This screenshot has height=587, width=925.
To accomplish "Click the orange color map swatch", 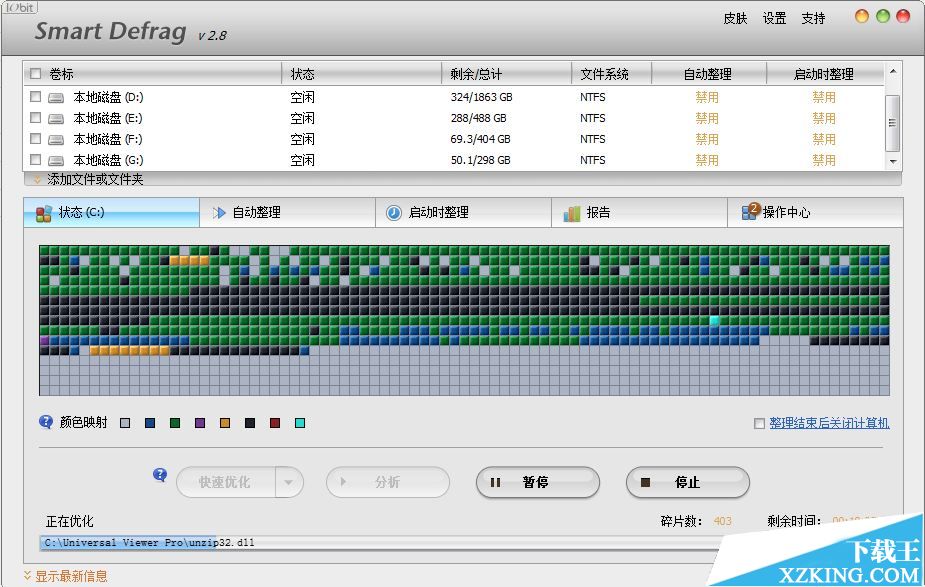I will (225, 423).
